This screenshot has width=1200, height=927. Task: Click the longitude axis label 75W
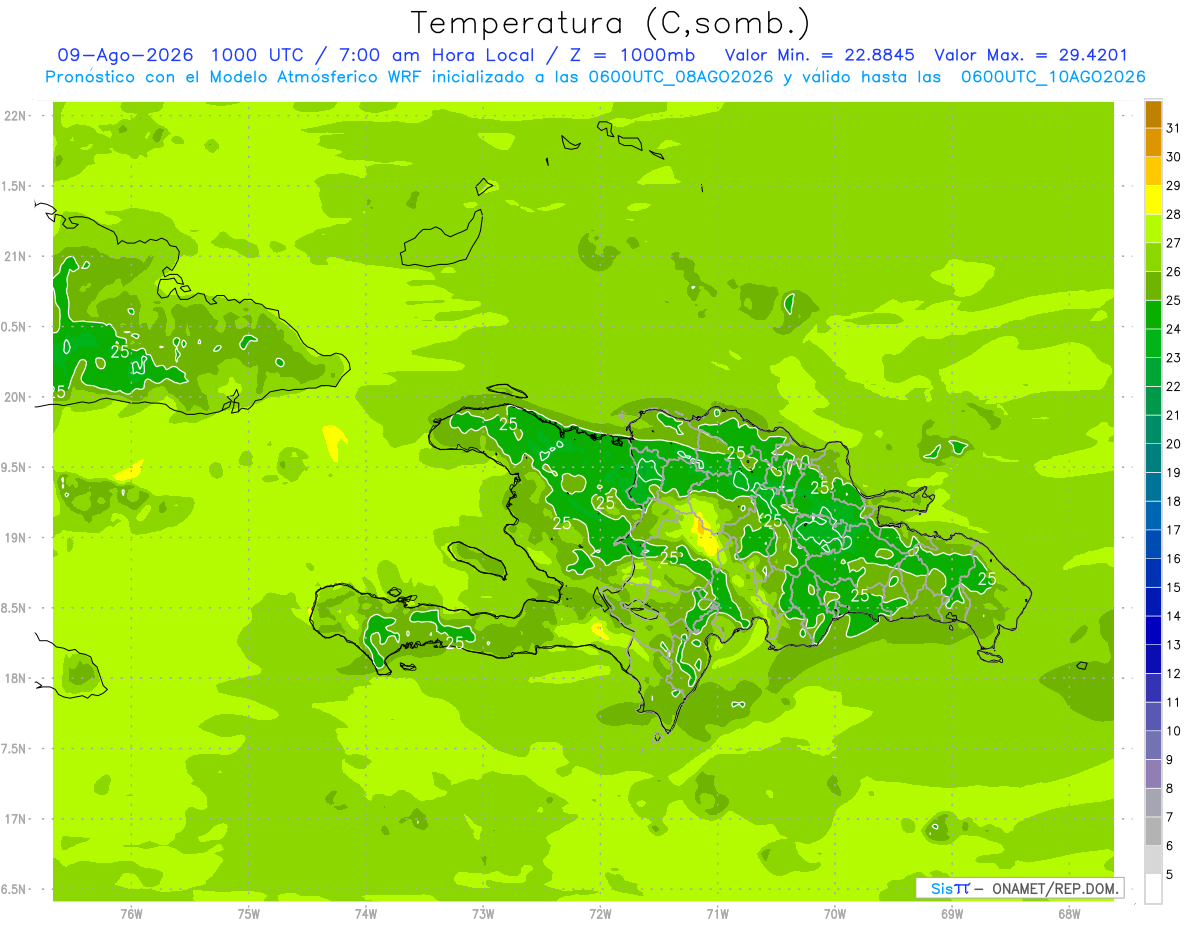pos(249,914)
